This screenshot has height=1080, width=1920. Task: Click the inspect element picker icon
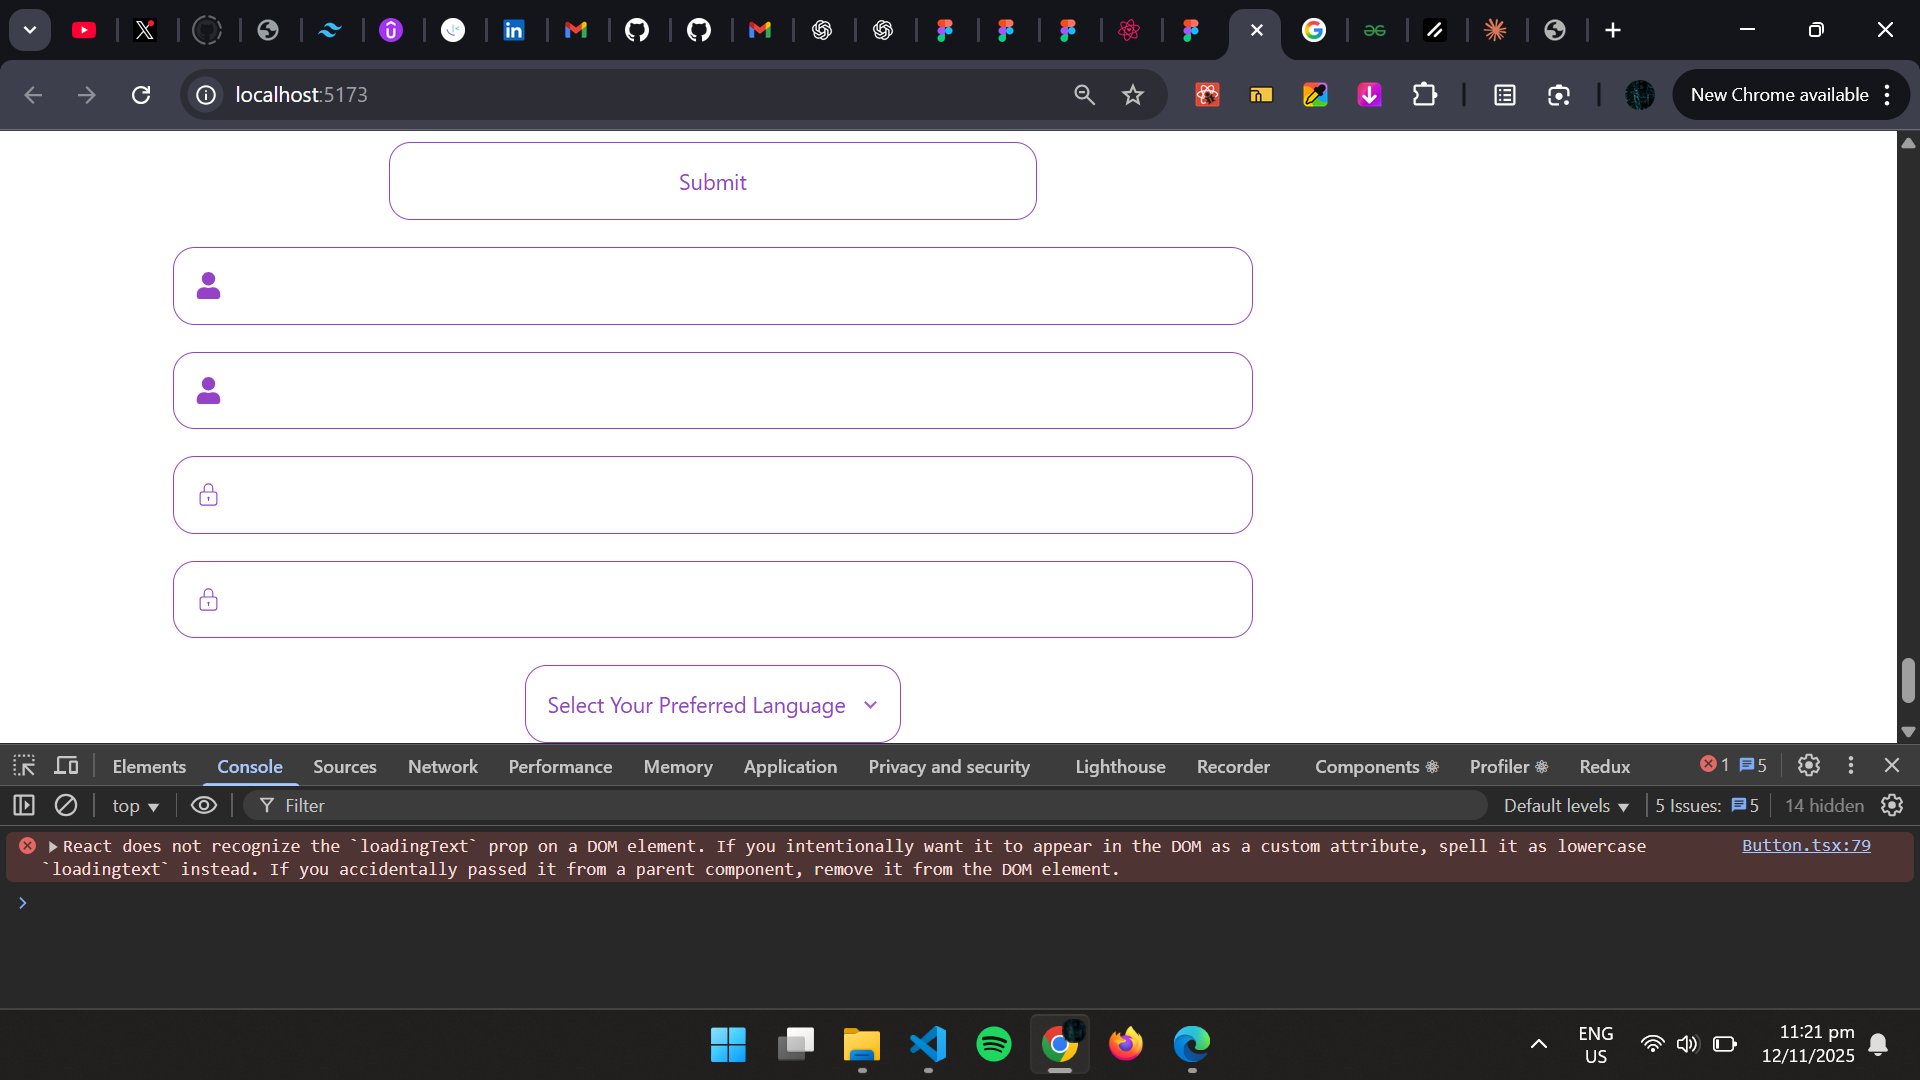coord(24,766)
